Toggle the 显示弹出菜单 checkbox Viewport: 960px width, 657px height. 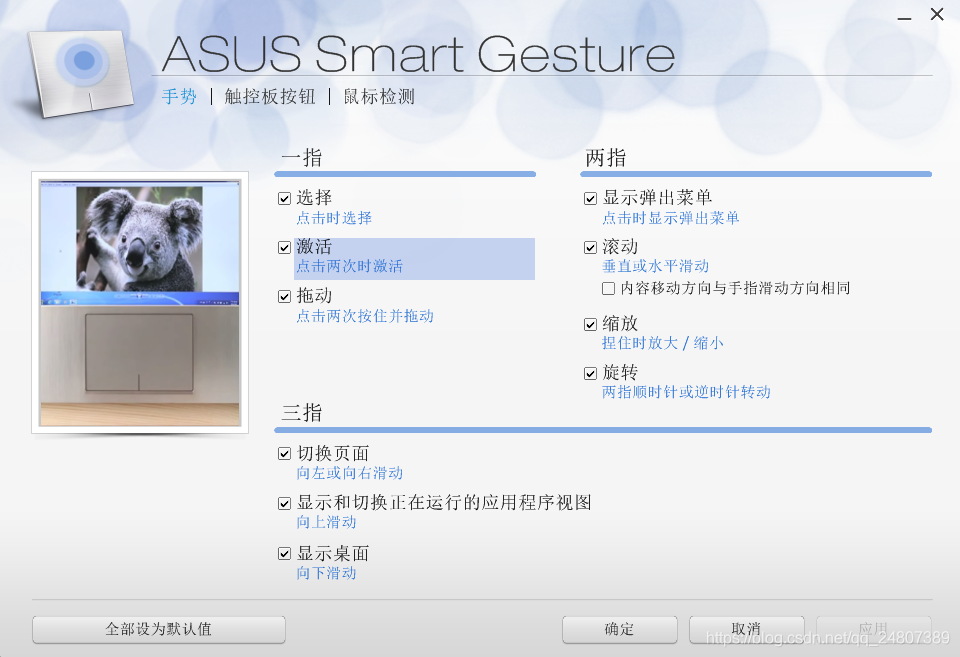[x=590, y=198]
